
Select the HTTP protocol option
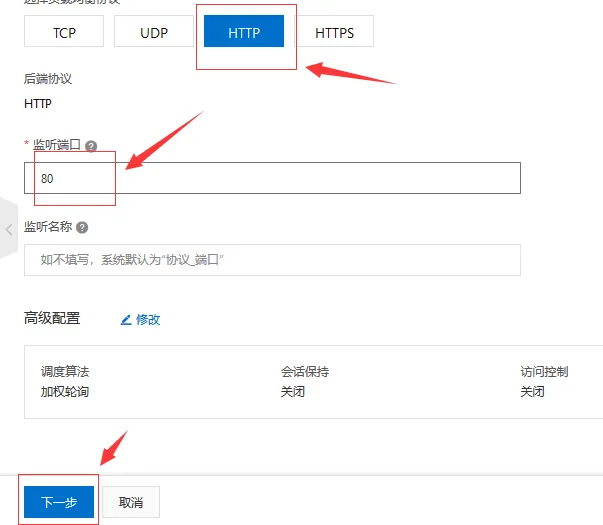click(244, 31)
